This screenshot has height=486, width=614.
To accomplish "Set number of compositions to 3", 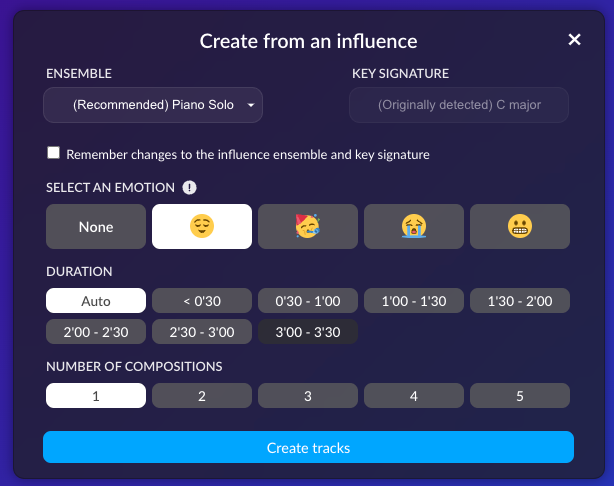I will pos(308,396).
